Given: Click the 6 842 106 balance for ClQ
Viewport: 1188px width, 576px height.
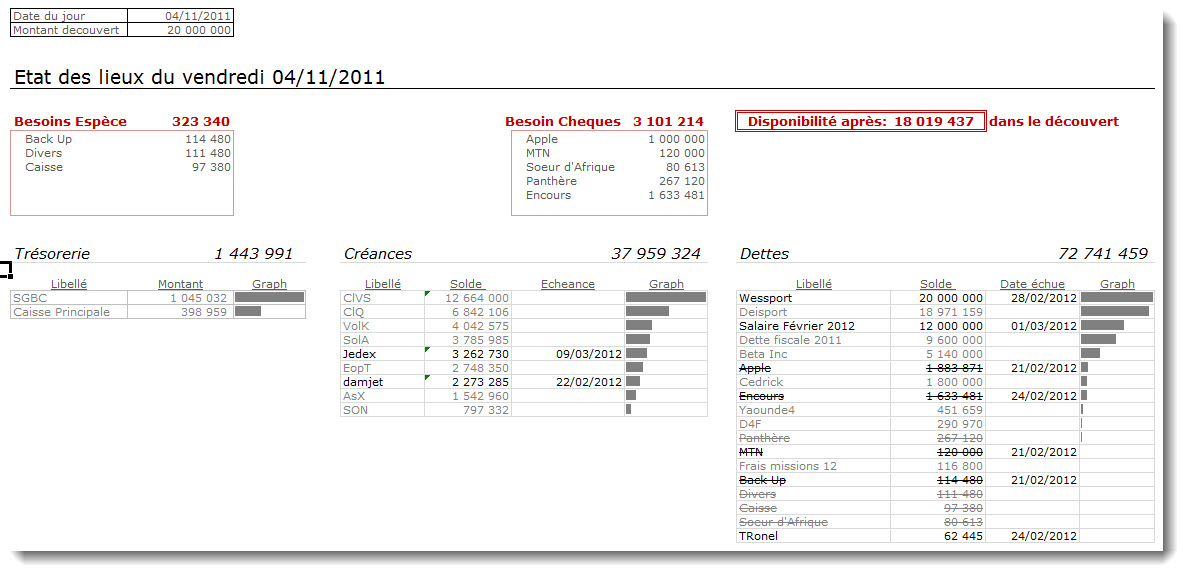Looking at the screenshot, I should tap(467, 312).
